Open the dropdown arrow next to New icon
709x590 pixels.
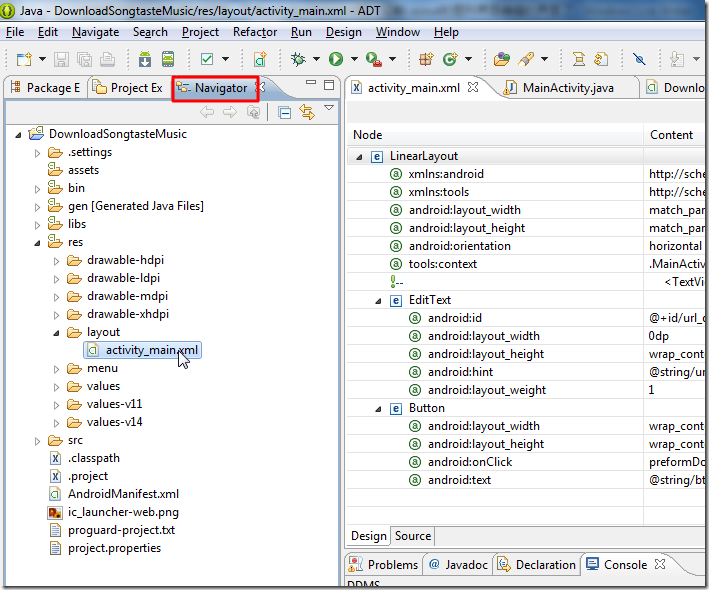point(43,59)
